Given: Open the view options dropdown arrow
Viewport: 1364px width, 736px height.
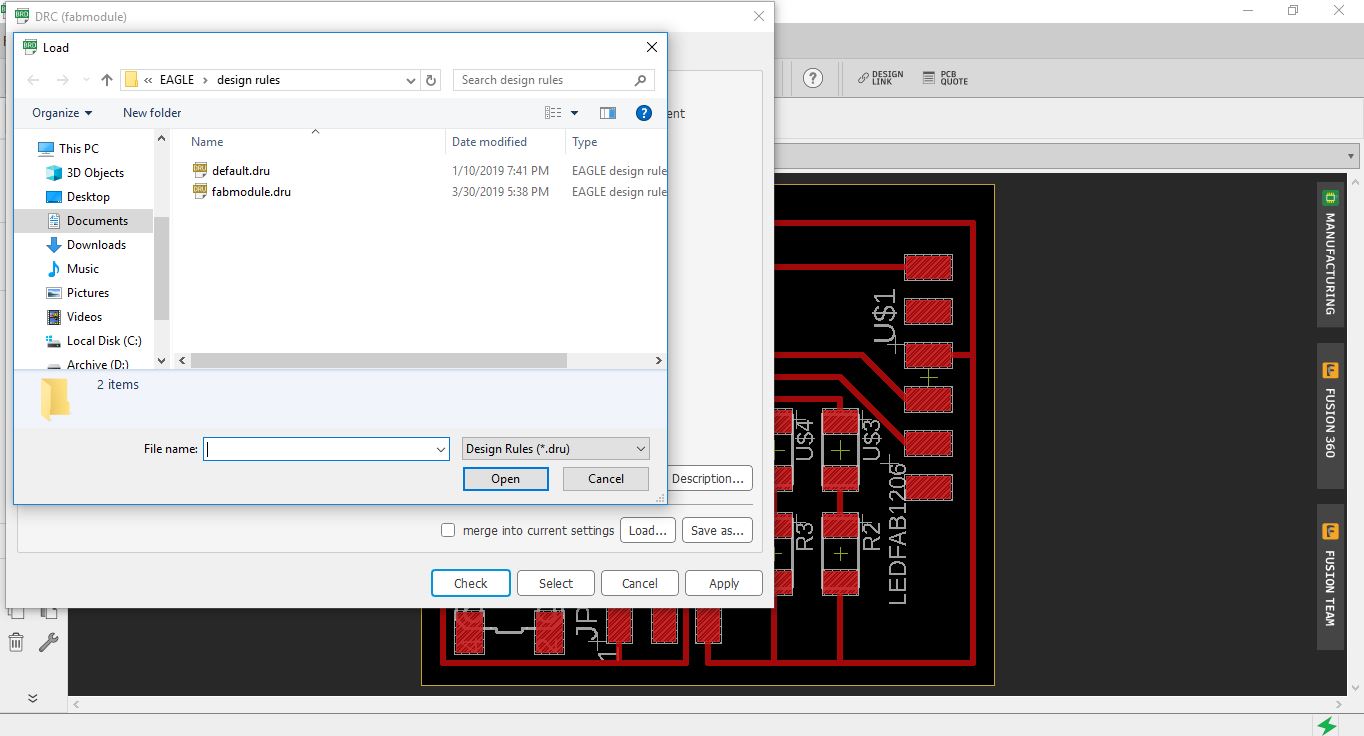Looking at the screenshot, I should click(574, 113).
